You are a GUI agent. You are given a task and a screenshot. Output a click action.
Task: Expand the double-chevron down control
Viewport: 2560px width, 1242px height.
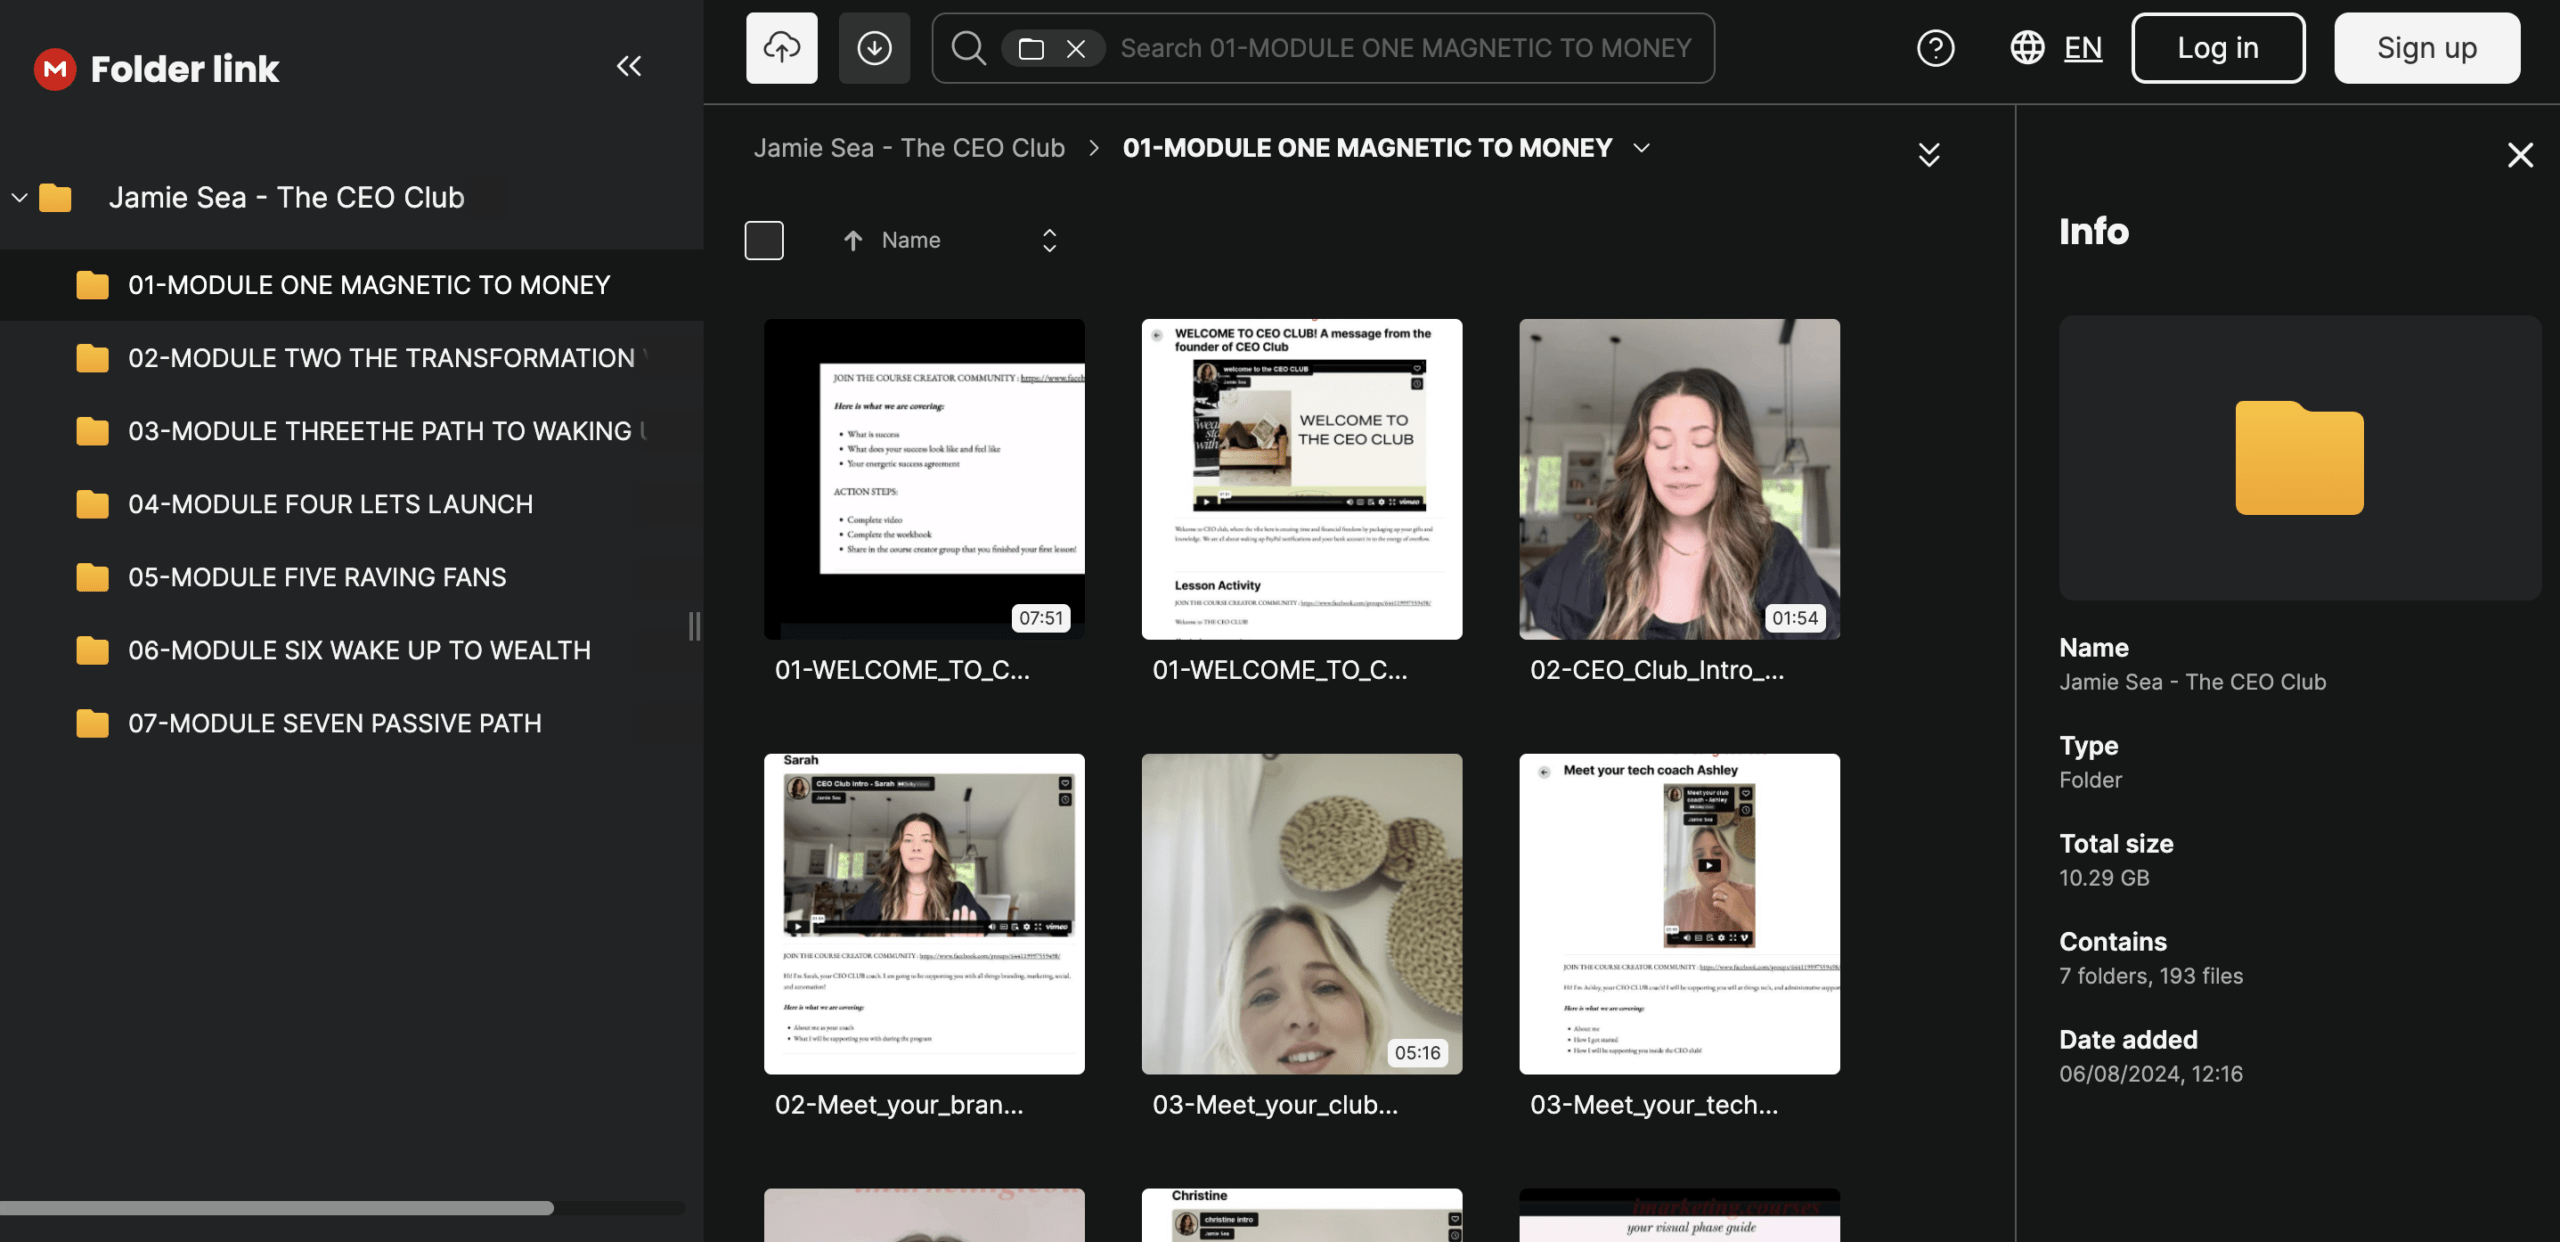(x=1929, y=154)
